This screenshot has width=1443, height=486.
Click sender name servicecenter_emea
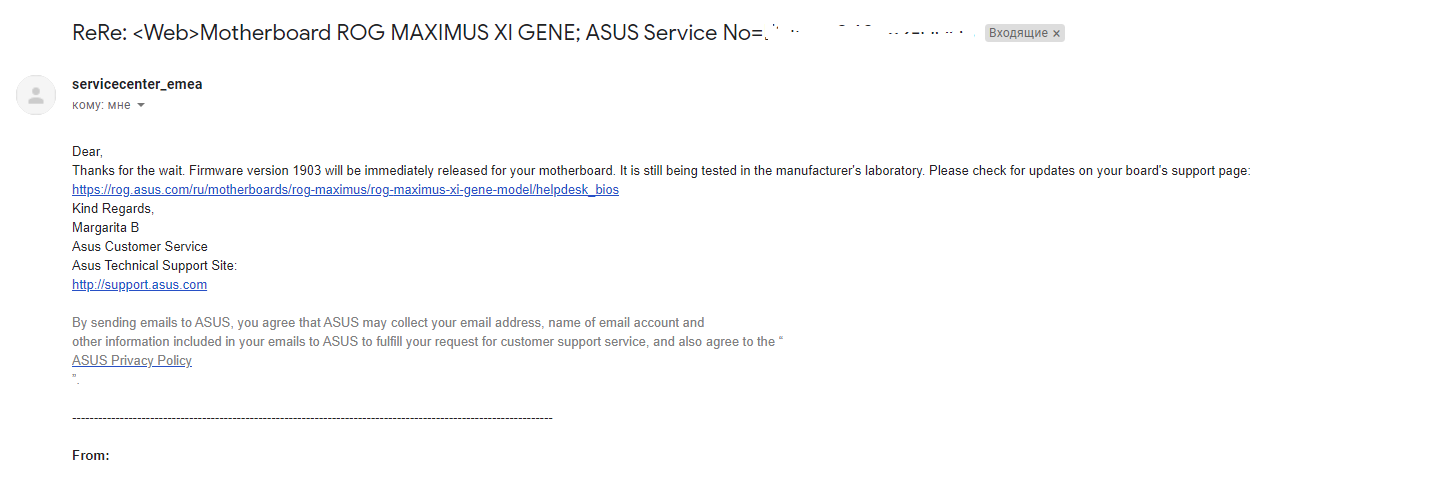tap(137, 84)
